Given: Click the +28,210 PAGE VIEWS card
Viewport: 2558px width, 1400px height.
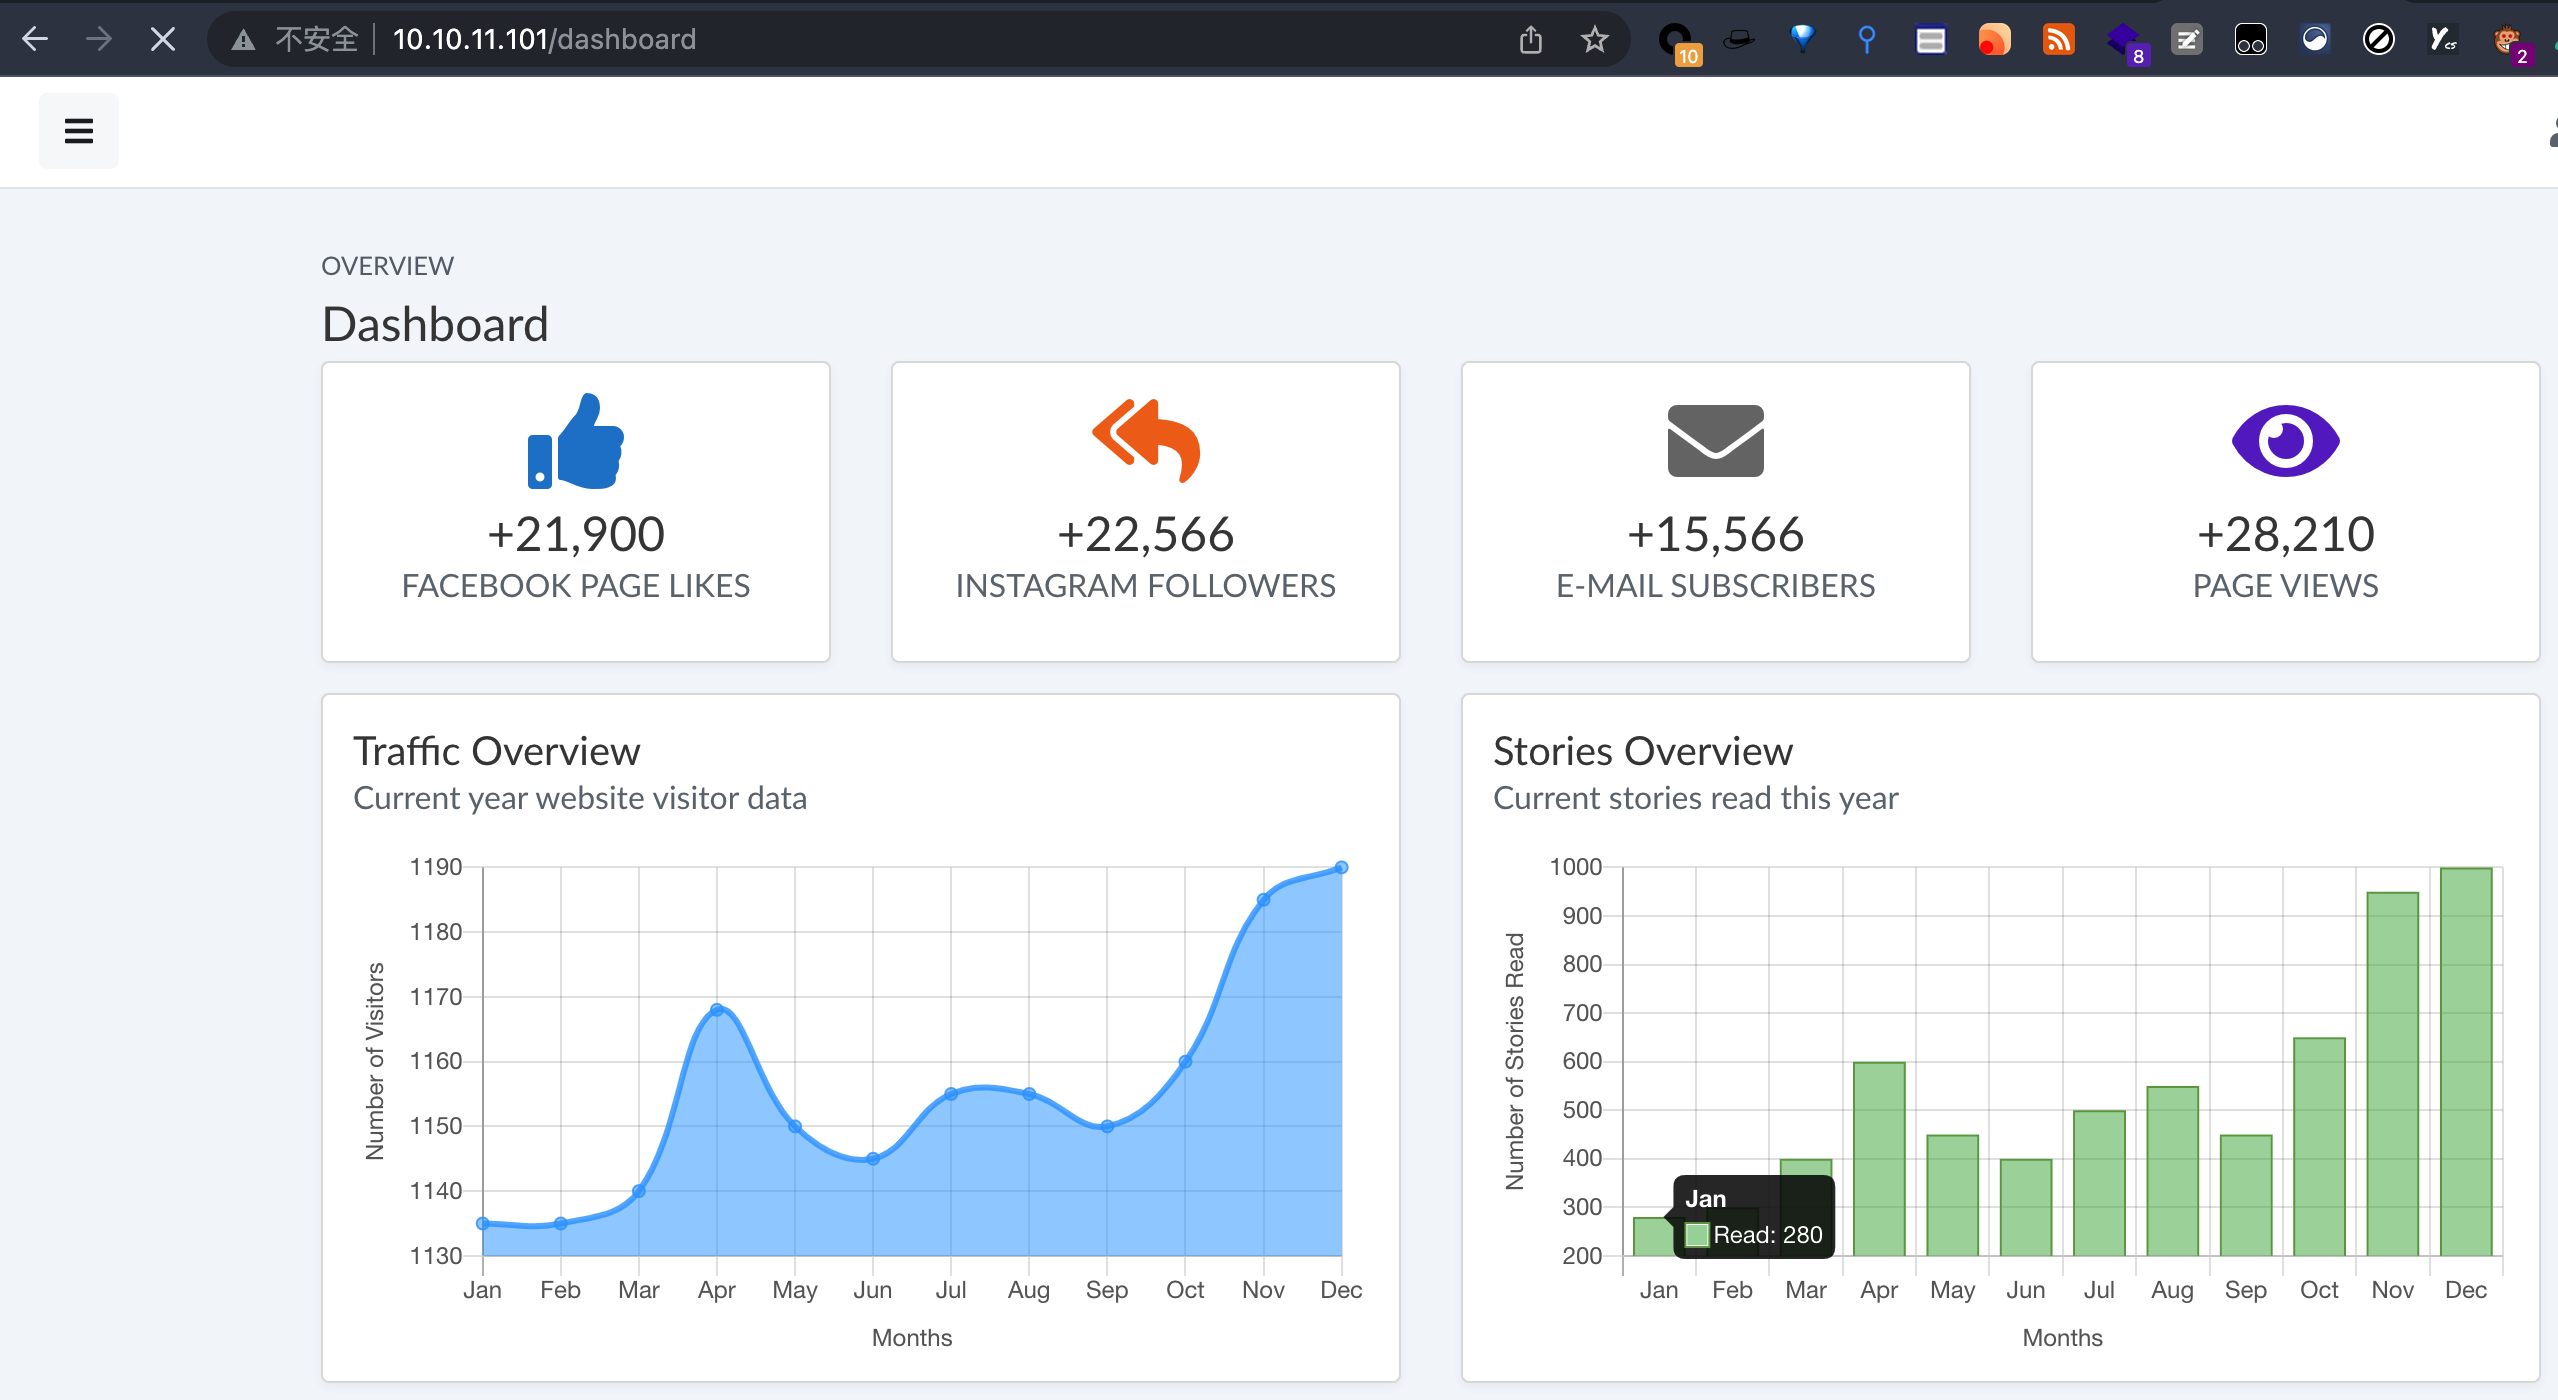Looking at the screenshot, I should pyautogui.click(x=2286, y=512).
